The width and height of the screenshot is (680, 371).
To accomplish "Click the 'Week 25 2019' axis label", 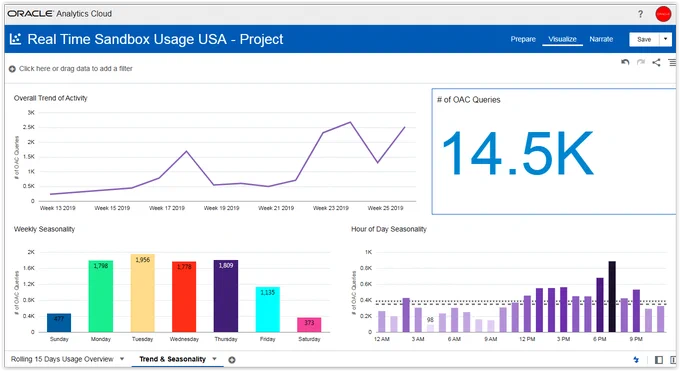I will tap(386, 208).
